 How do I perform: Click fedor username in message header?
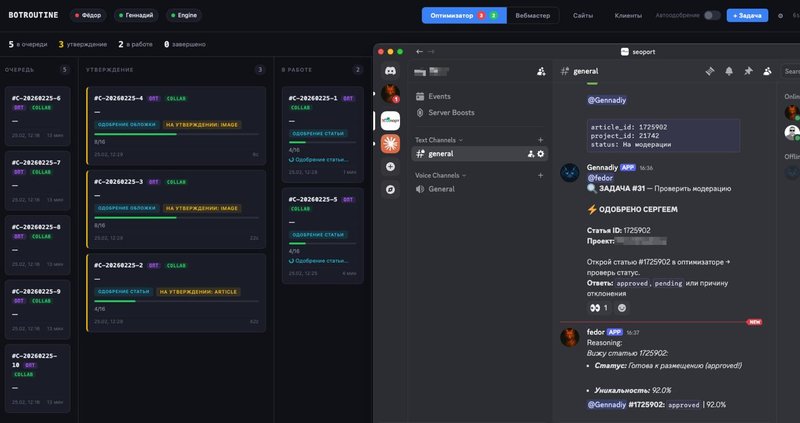[595, 332]
